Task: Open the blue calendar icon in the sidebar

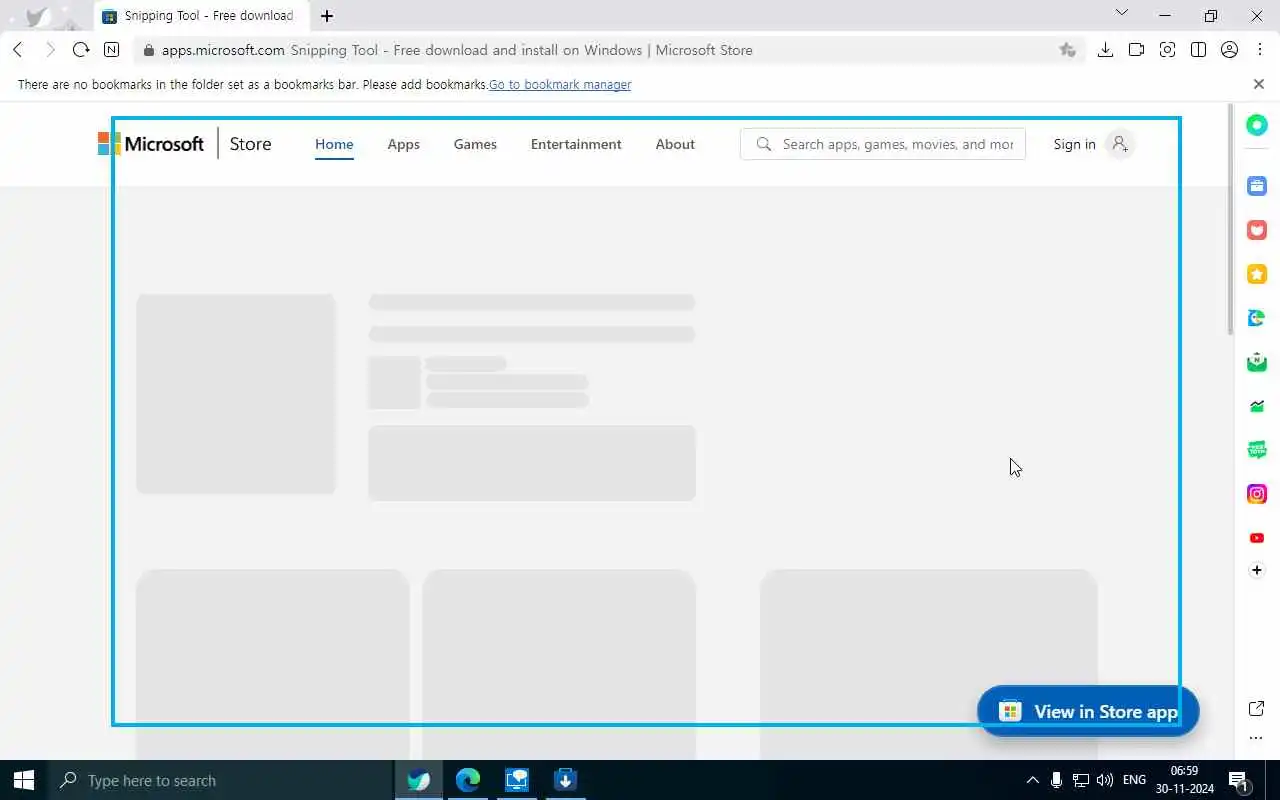Action: pyautogui.click(x=1257, y=186)
